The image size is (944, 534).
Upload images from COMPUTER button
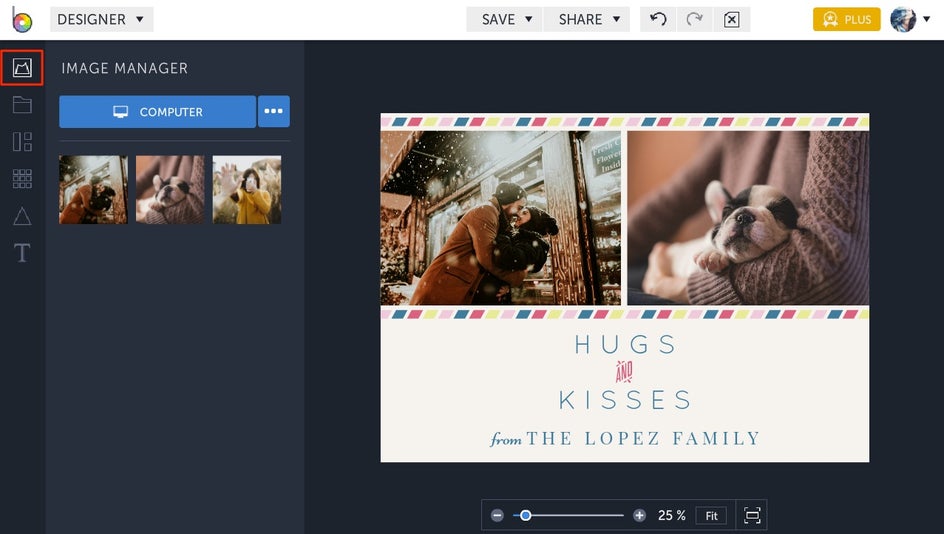point(158,111)
